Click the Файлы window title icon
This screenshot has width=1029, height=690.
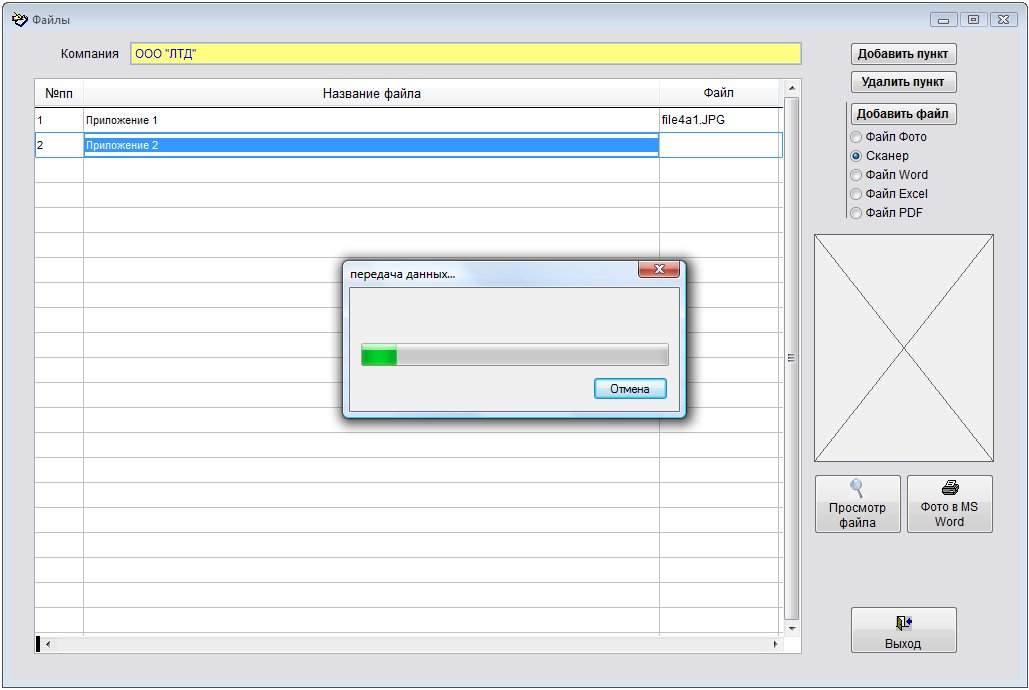click(x=20, y=20)
